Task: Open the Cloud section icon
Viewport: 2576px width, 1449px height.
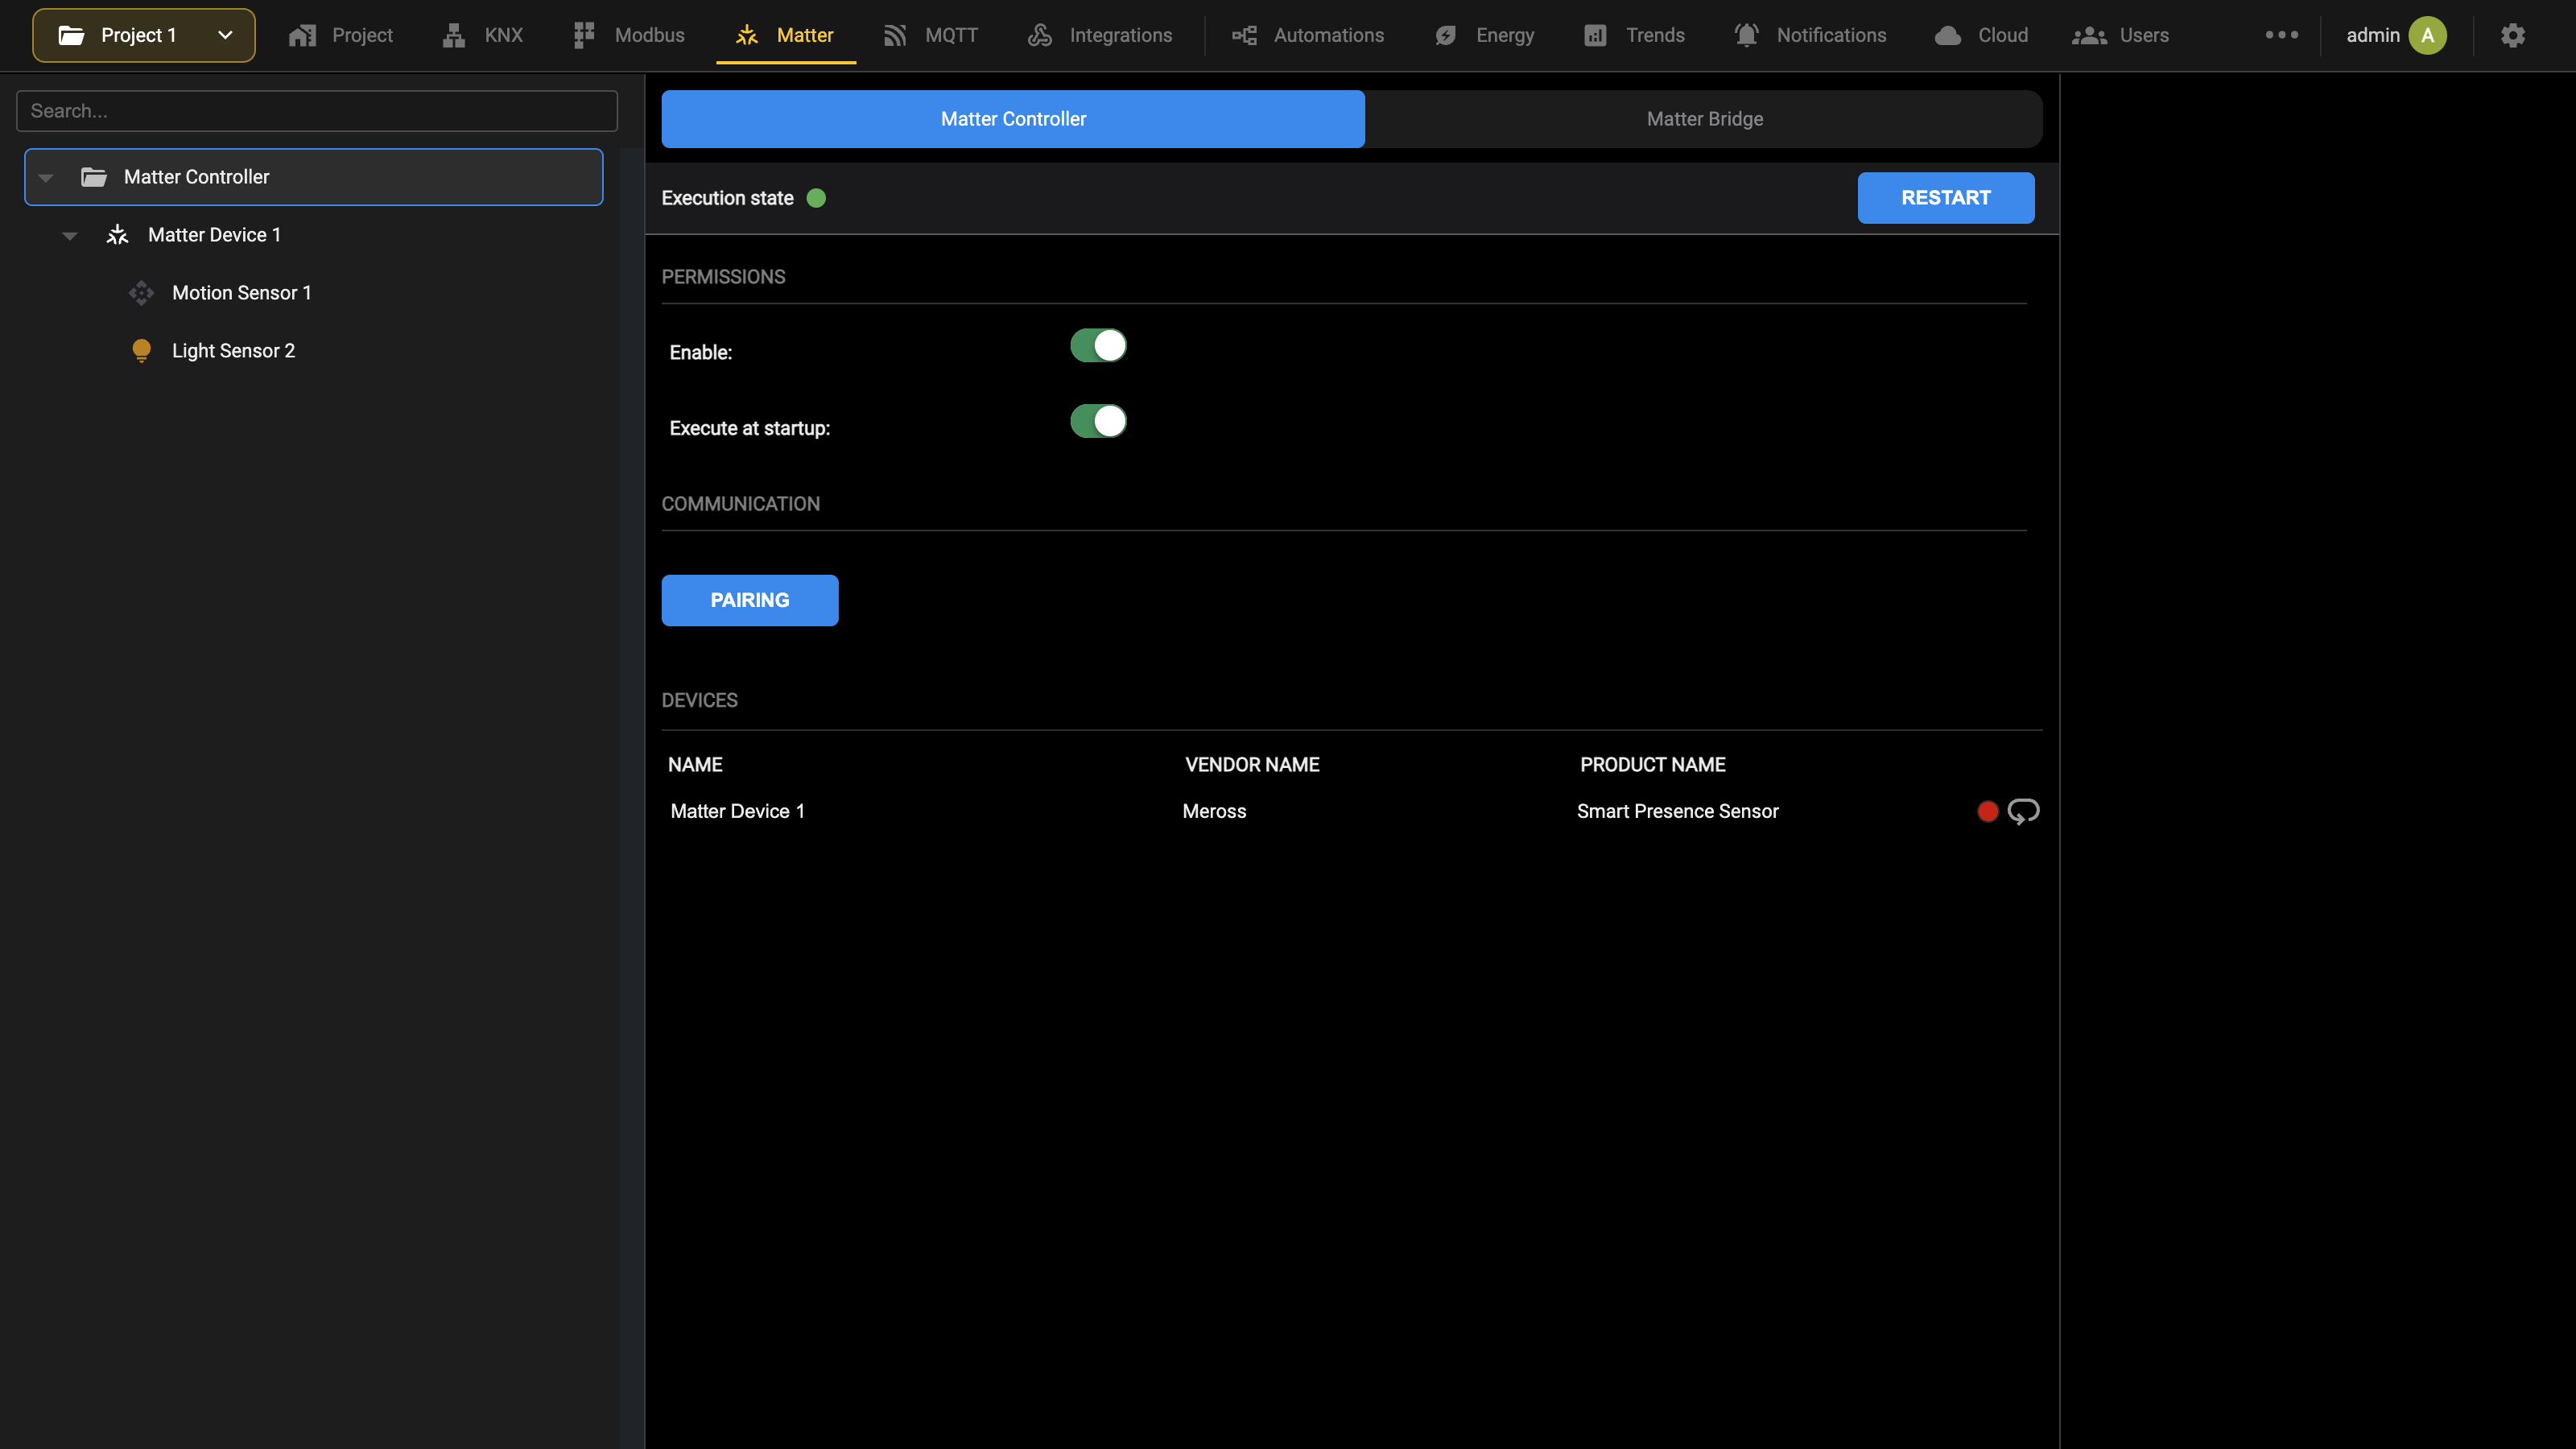Action: (x=1947, y=35)
